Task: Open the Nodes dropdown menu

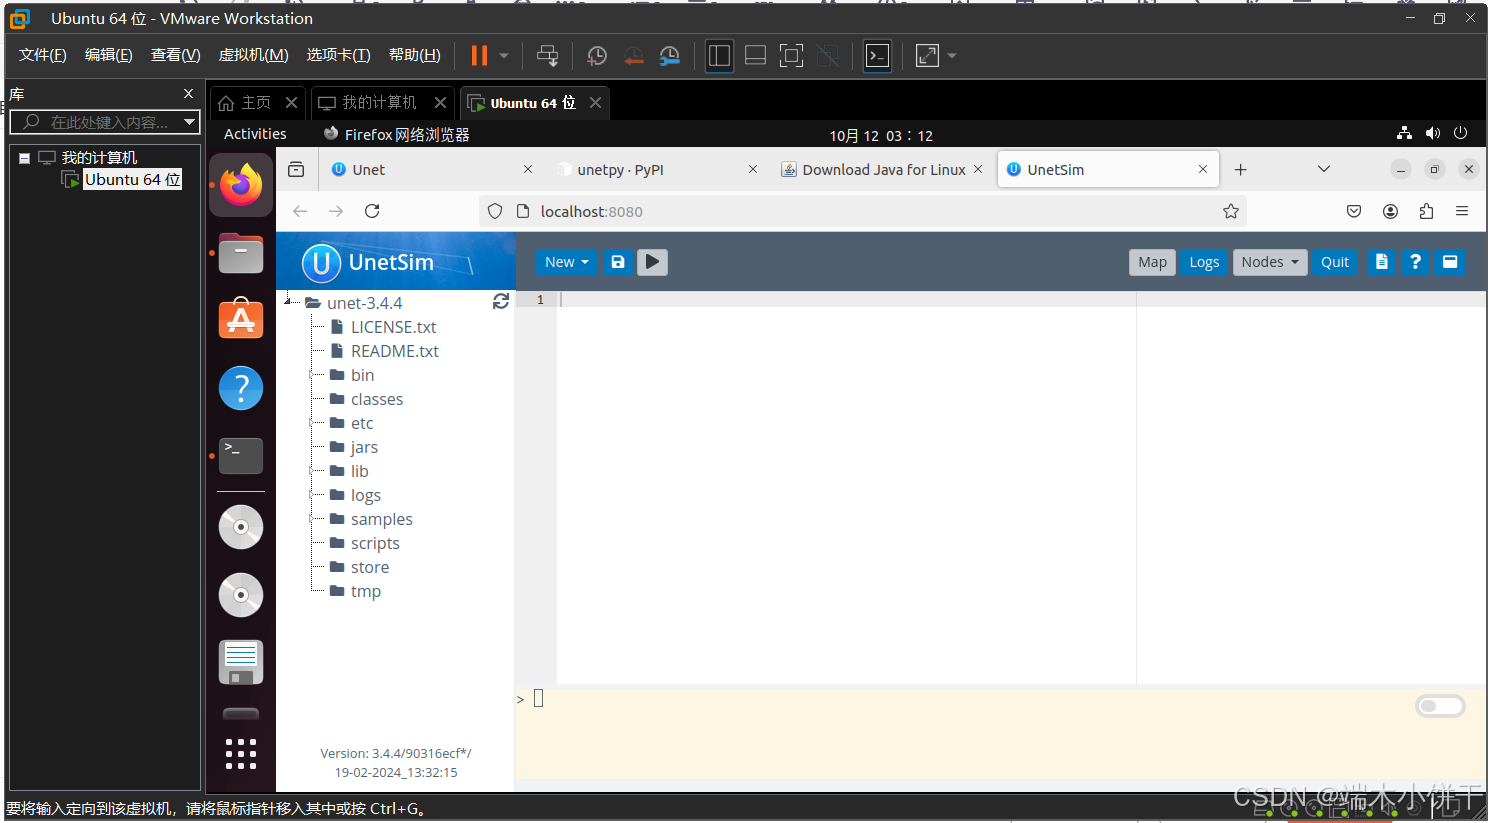Action: click(x=1270, y=262)
